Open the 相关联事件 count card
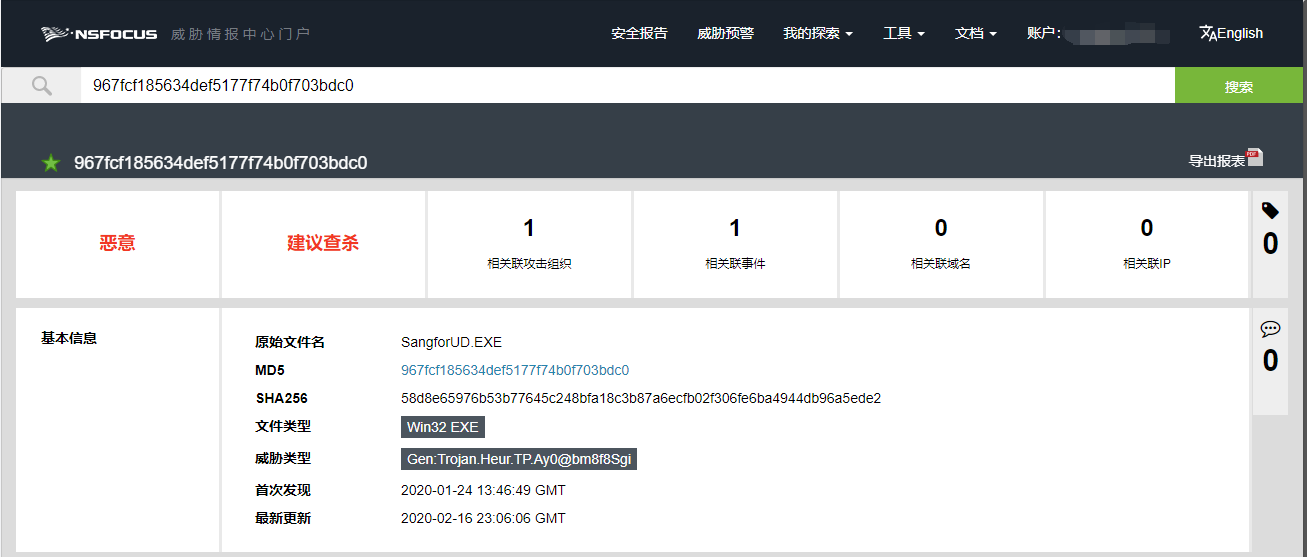Image resolution: width=1307 pixels, height=557 pixels. 735,244
